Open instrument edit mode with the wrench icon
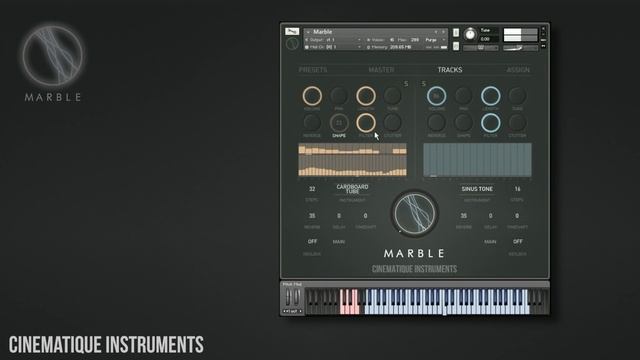This screenshot has width=640, height=360. 292,31
